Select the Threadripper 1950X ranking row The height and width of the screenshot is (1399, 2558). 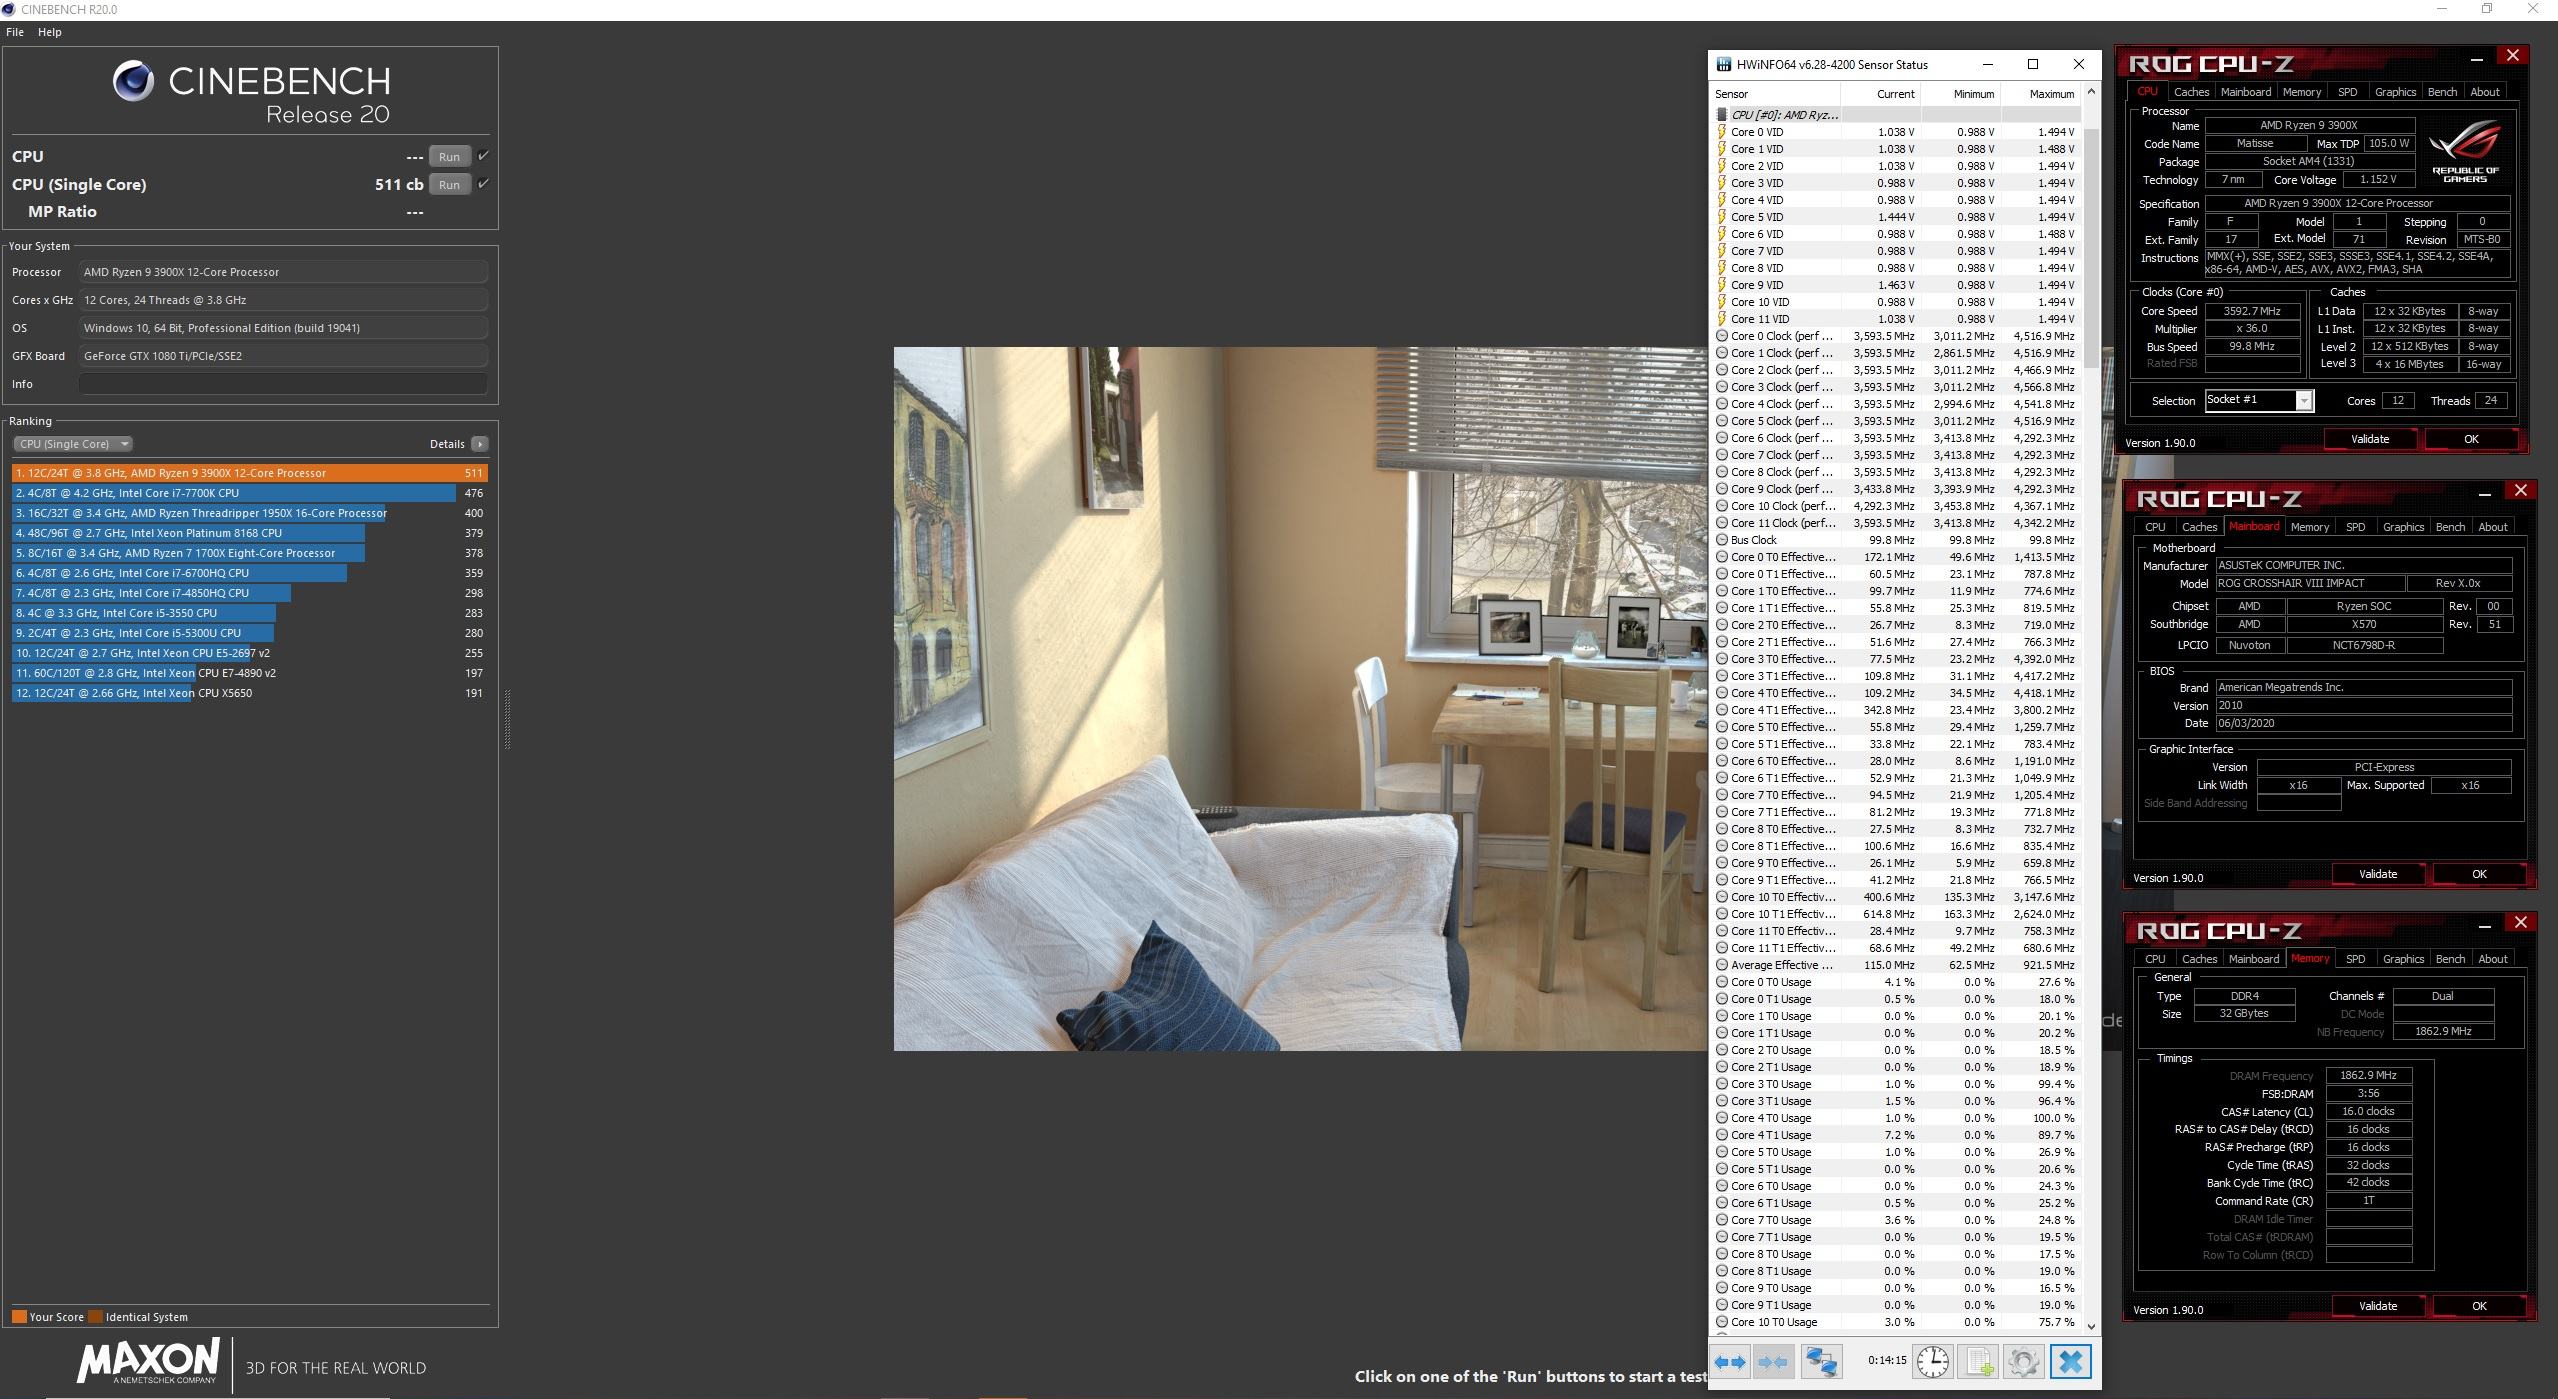pyautogui.click(x=250, y=513)
